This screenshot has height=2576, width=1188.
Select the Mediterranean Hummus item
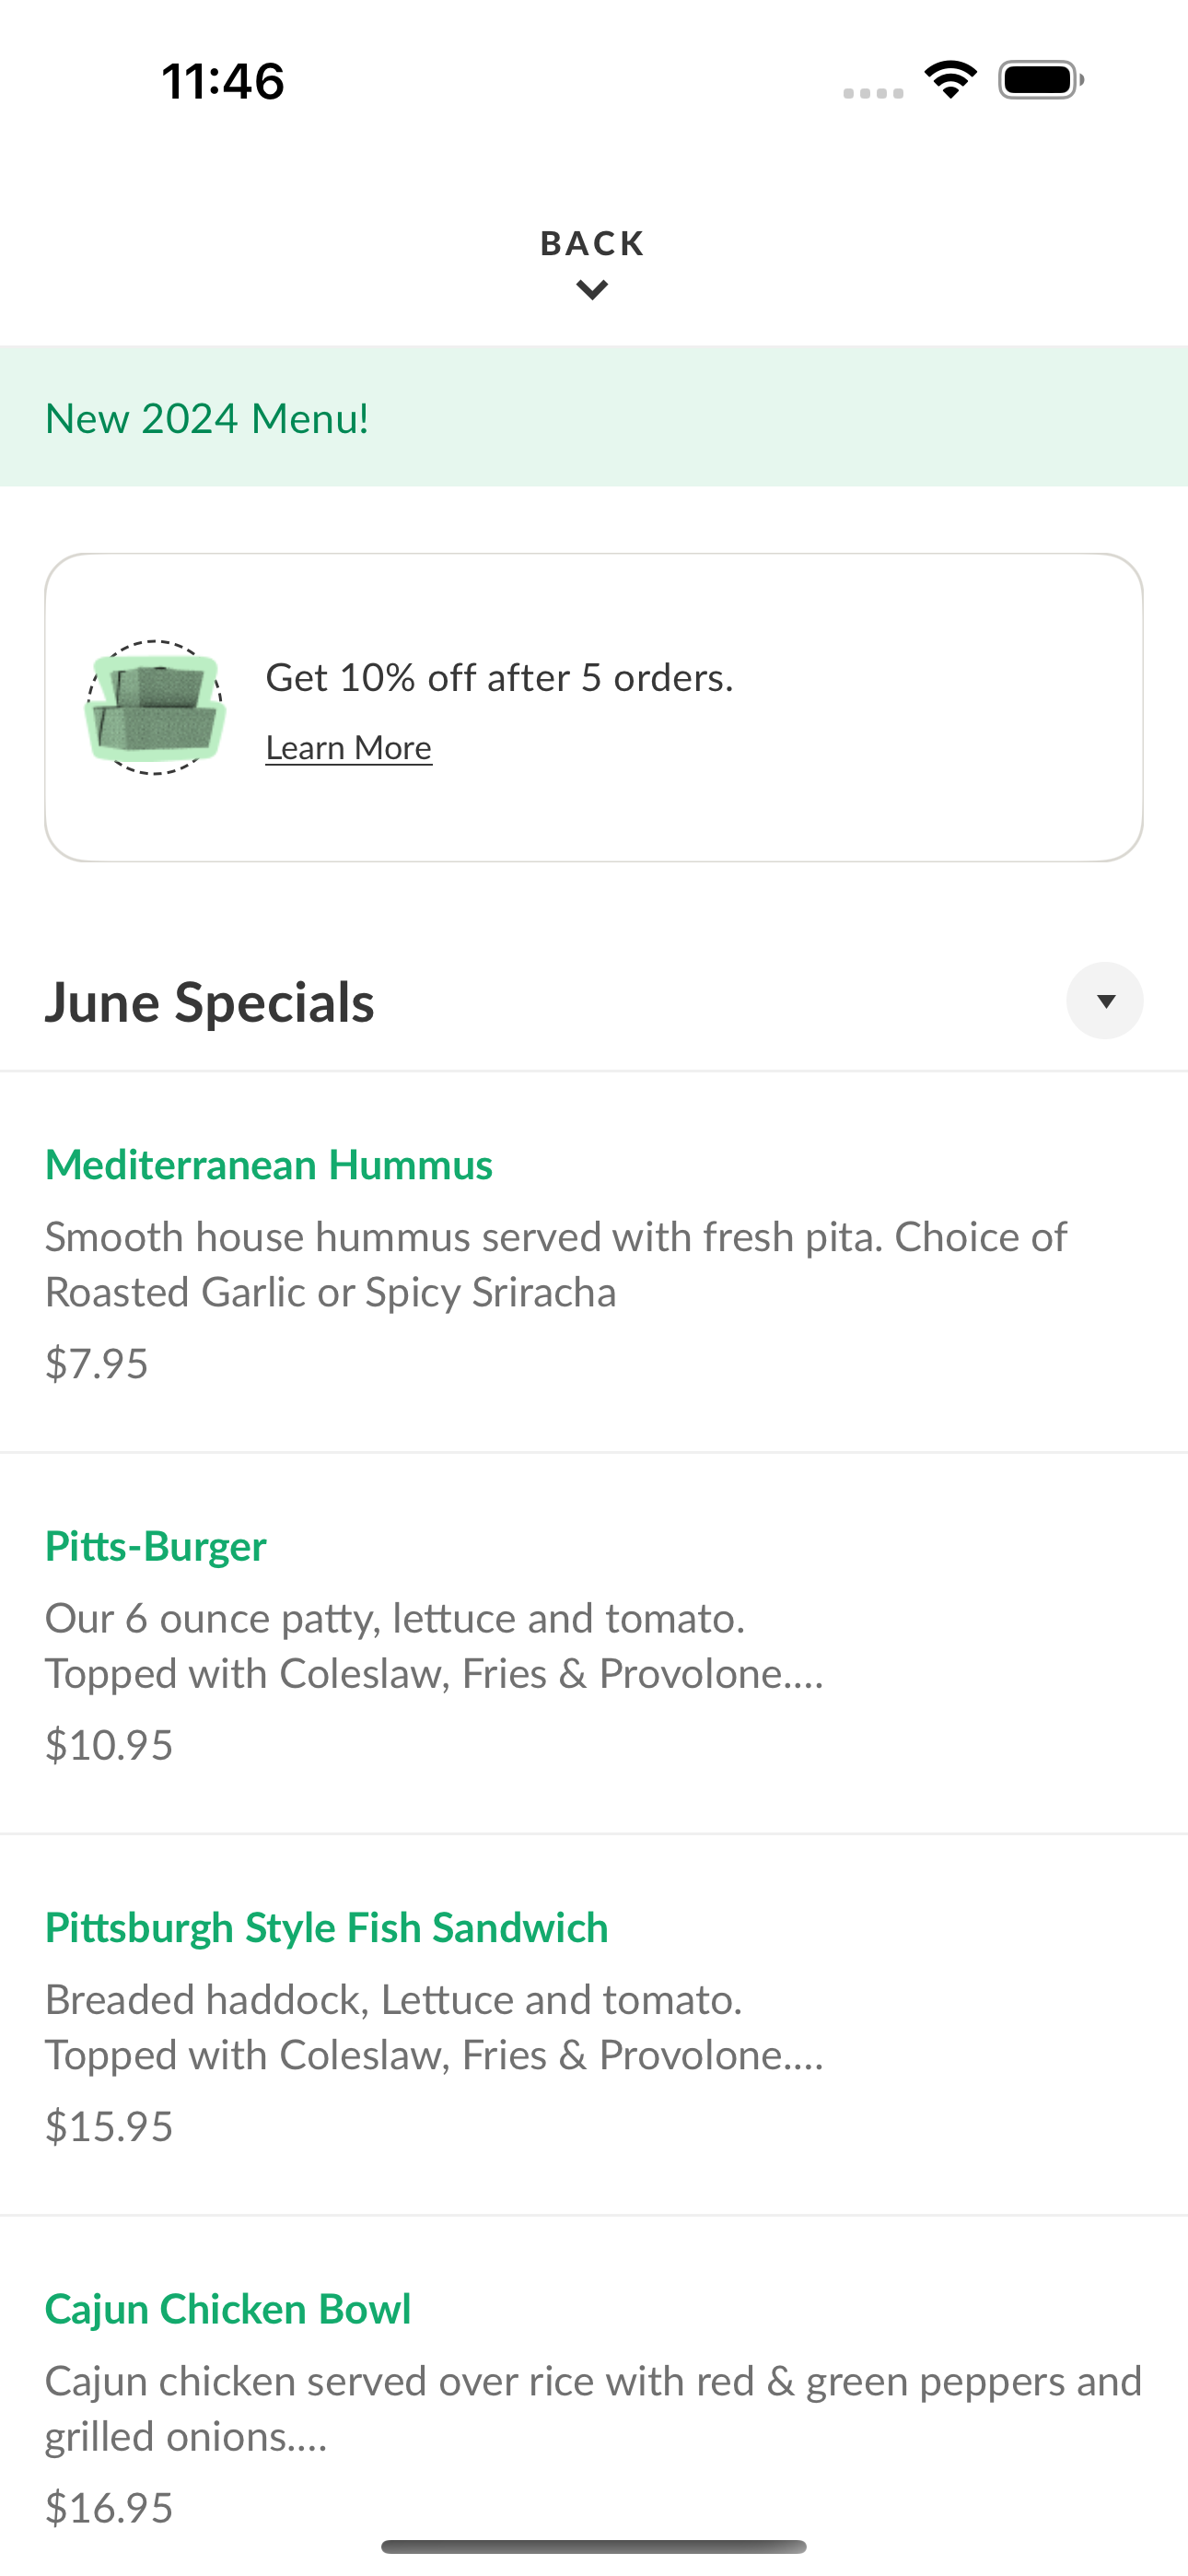(x=594, y=1263)
